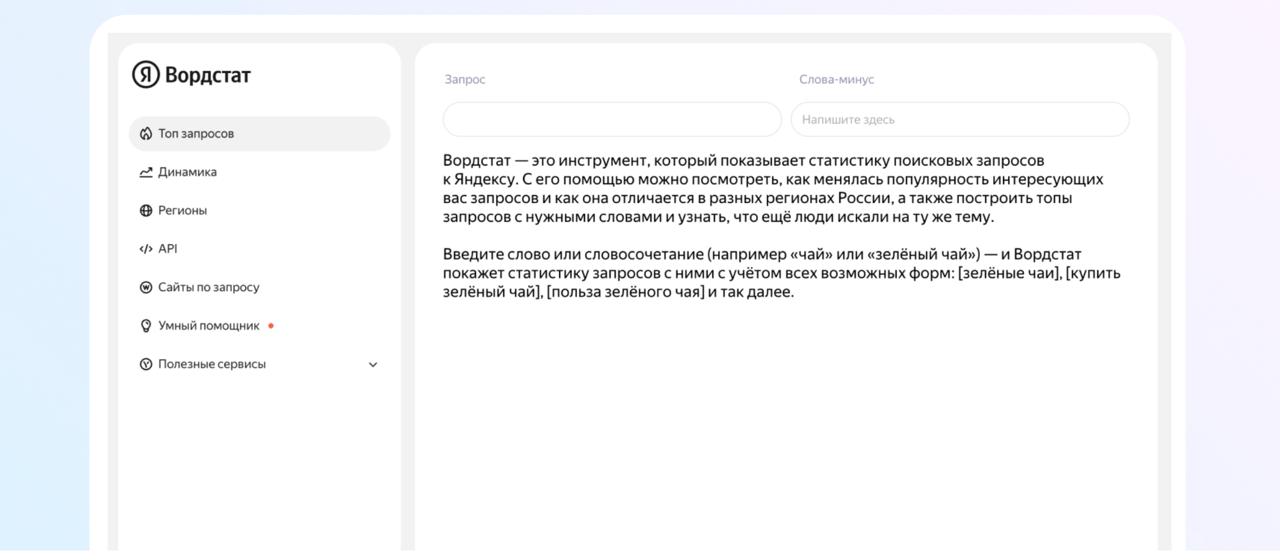This screenshot has width=1280, height=560.
Task: Click the lightbulb icon beside Умный помощник
Action: [146, 326]
